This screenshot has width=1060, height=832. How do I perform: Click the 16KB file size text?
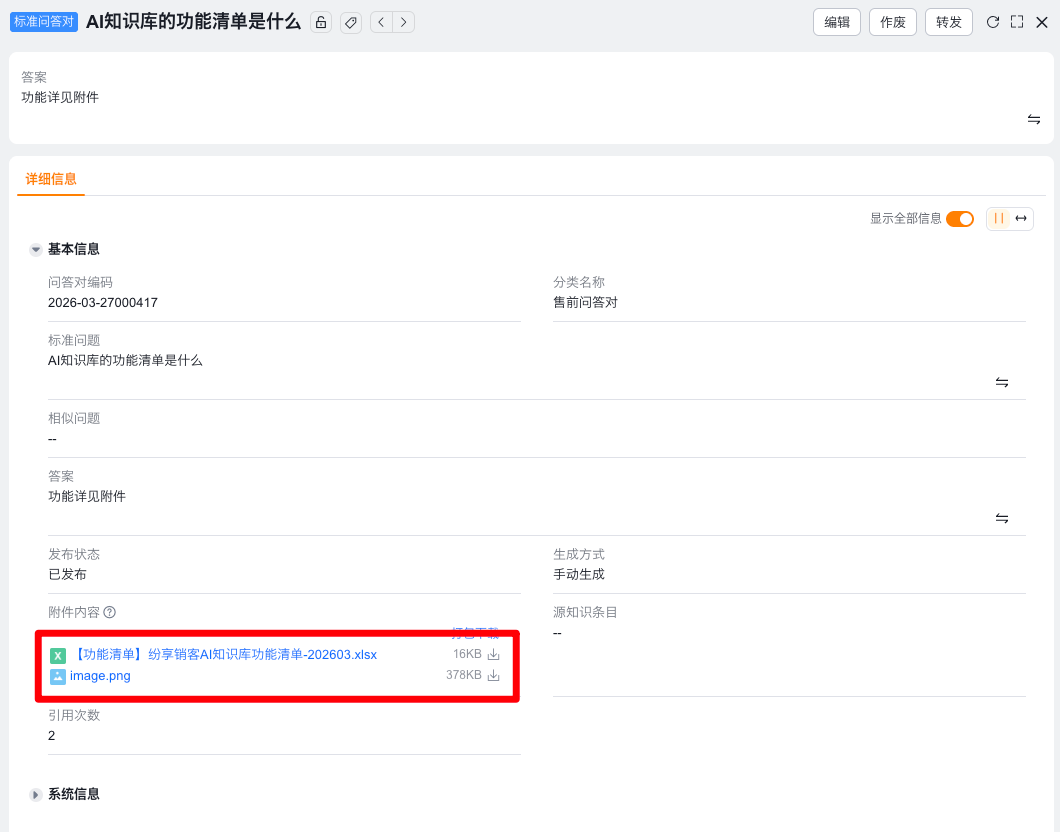(467, 654)
